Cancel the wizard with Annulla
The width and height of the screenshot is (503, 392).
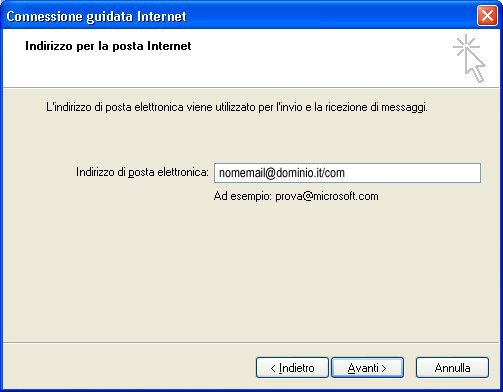tap(452, 368)
